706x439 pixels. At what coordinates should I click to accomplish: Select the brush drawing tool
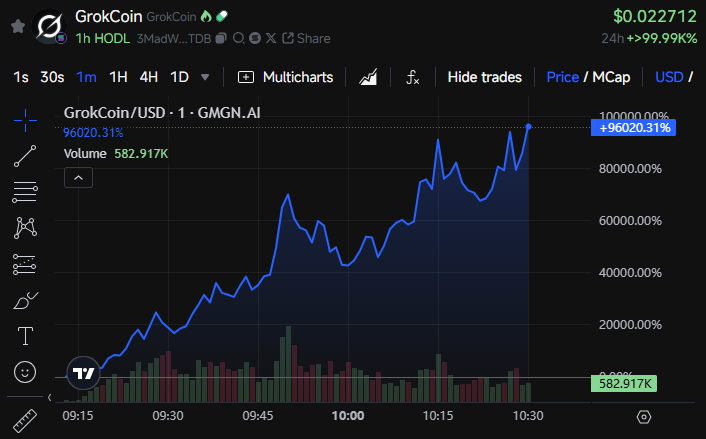pyautogui.click(x=26, y=299)
